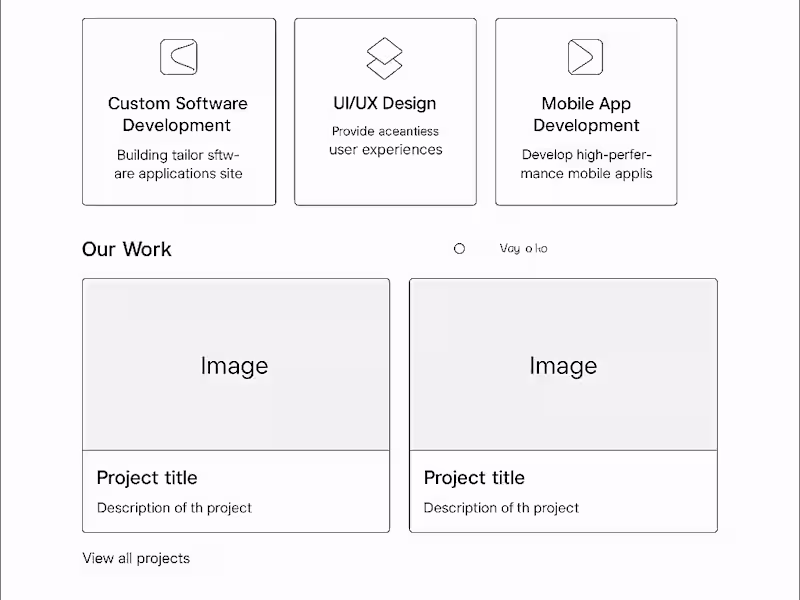This screenshot has height=600, width=800.
Task: Open the left project Image placeholder
Action: pos(236,364)
